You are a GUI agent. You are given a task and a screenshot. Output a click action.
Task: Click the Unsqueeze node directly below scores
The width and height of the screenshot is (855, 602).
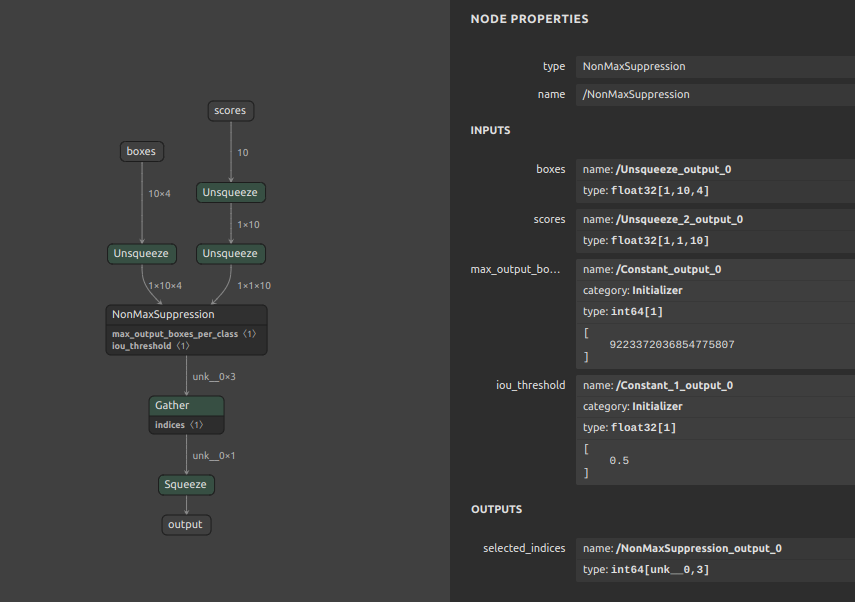click(231, 192)
